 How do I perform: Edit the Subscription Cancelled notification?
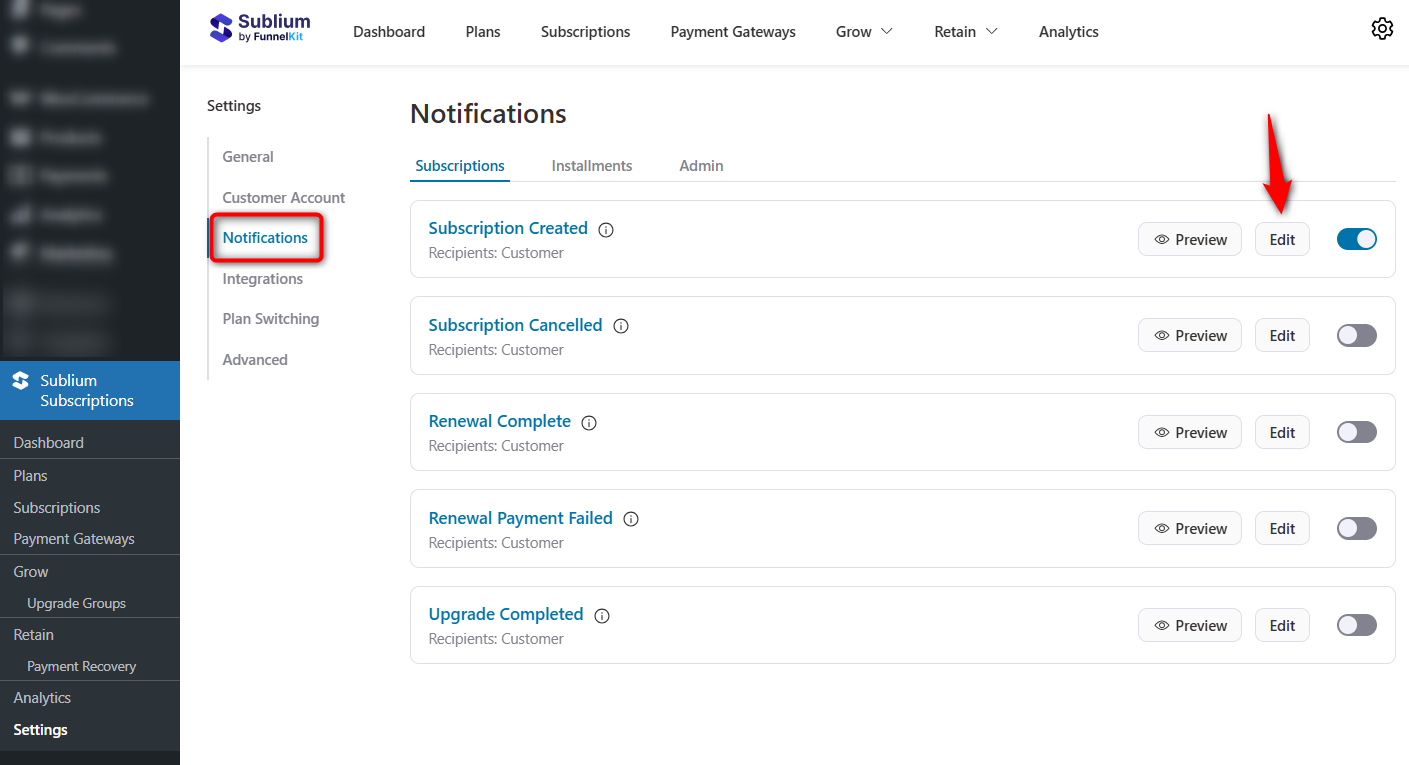coord(1281,335)
